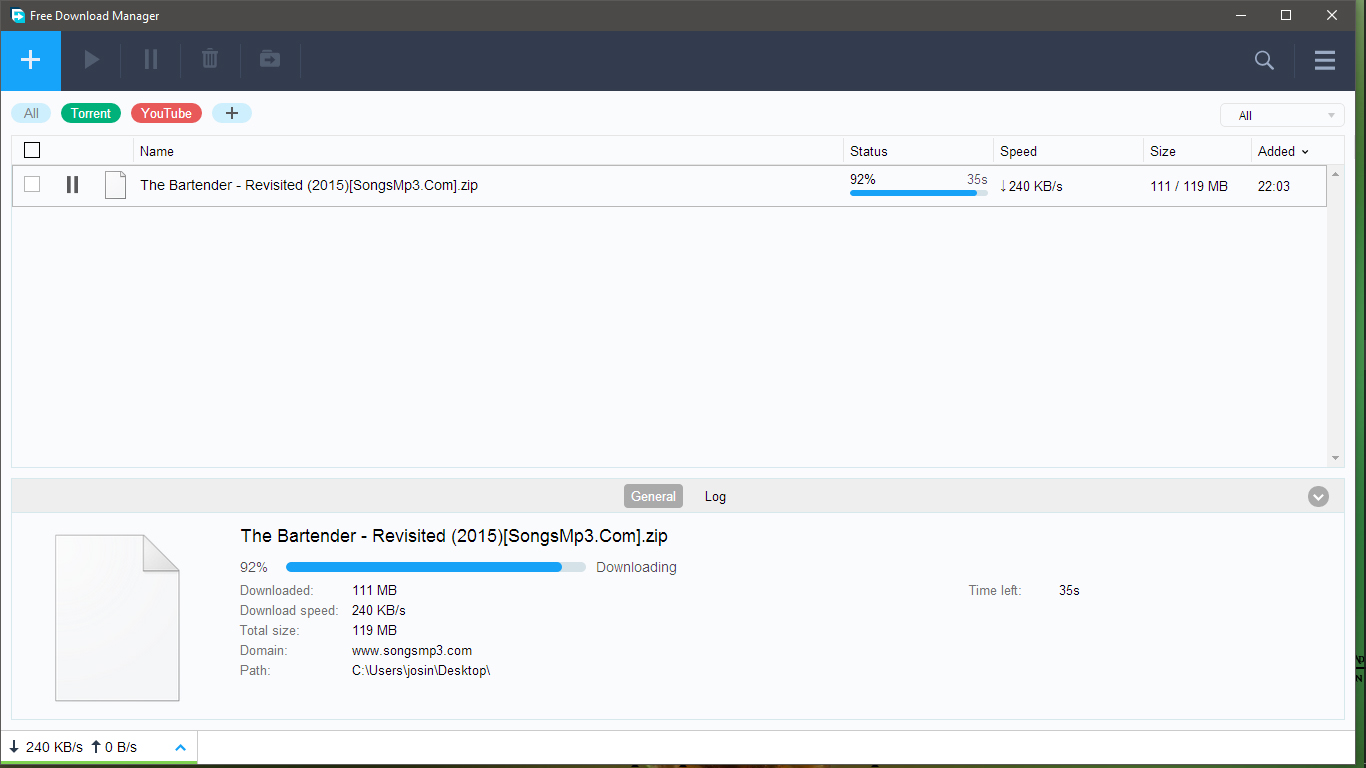The image size is (1366, 768).
Task: Open the All filter dropdown
Action: click(x=1282, y=115)
